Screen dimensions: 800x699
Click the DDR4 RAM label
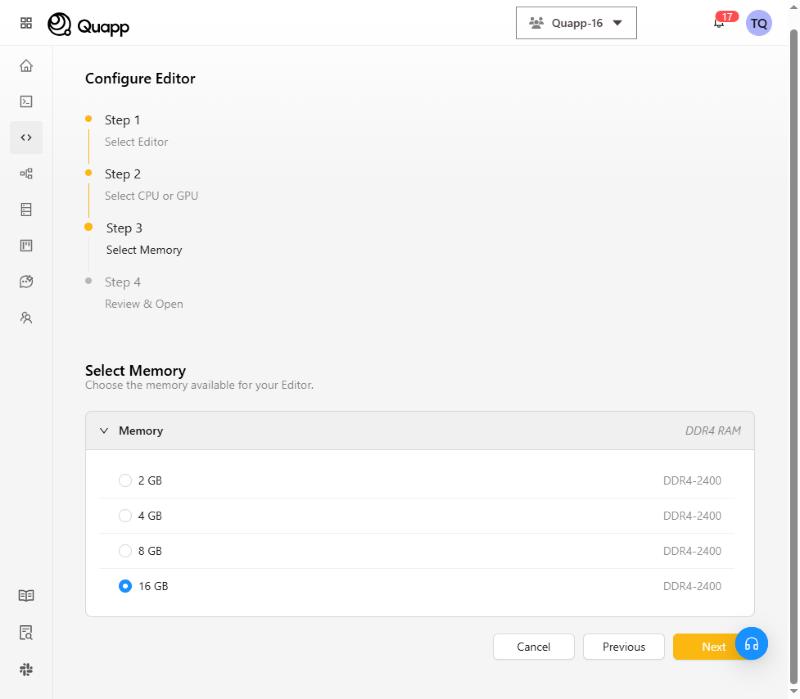(x=713, y=431)
